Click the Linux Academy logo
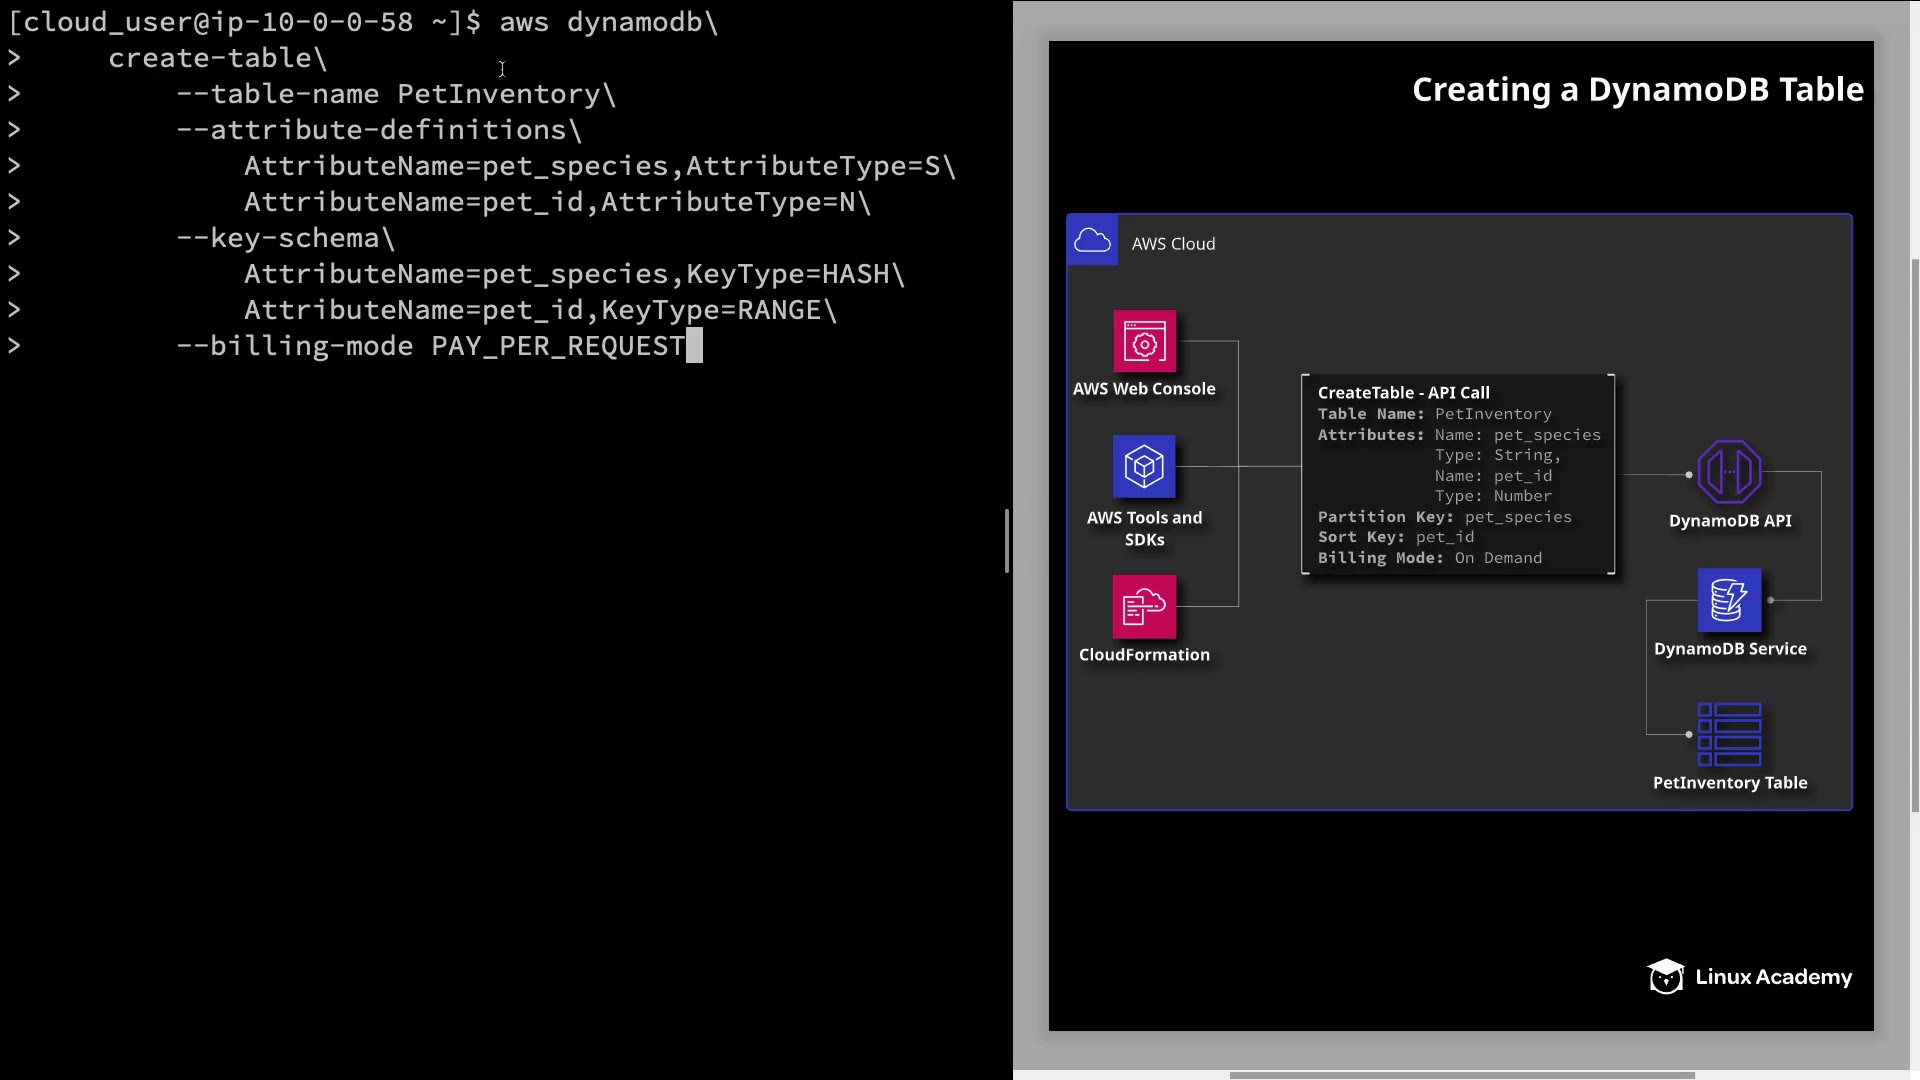This screenshot has width=1920, height=1080. click(1749, 977)
